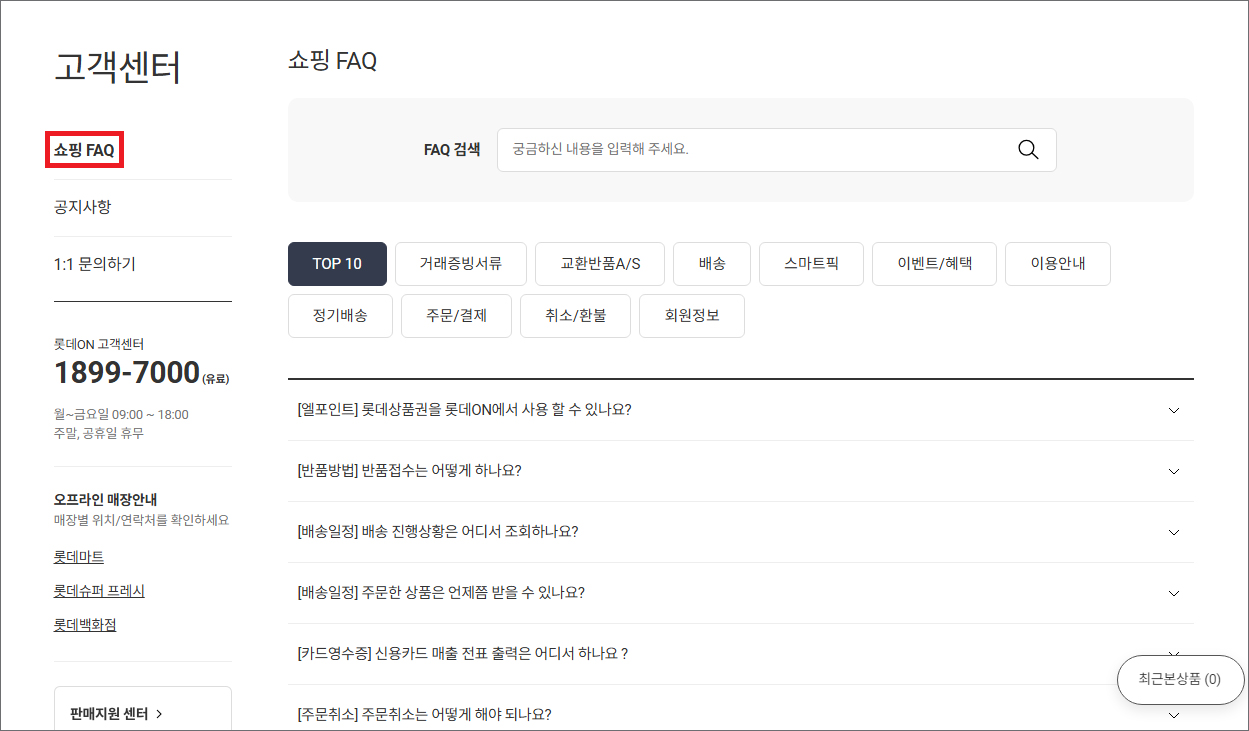The width and height of the screenshot is (1249, 731).
Task: Expand chevron for 주문취소 question
Action: click(x=1174, y=715)
